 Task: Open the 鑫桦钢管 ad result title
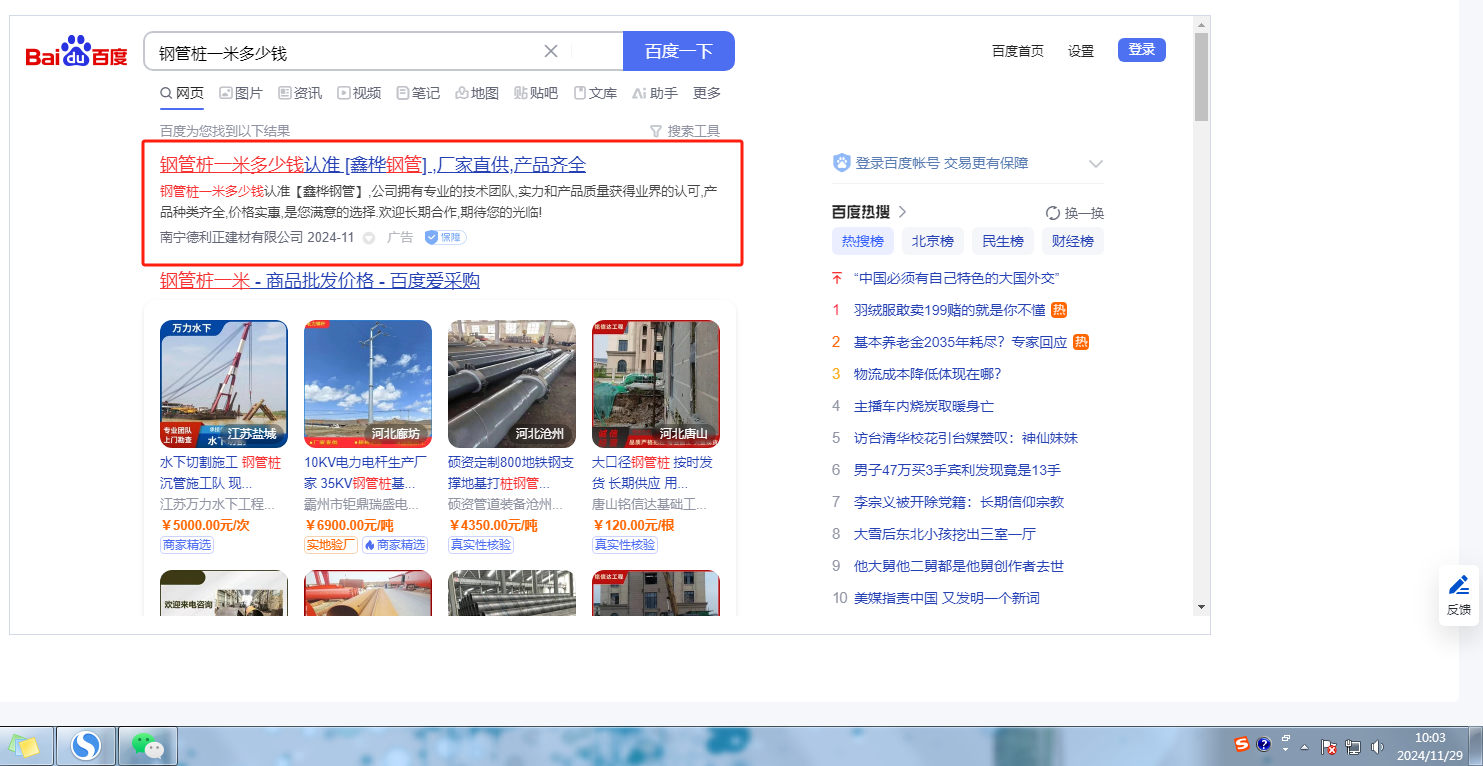[373, 165]
